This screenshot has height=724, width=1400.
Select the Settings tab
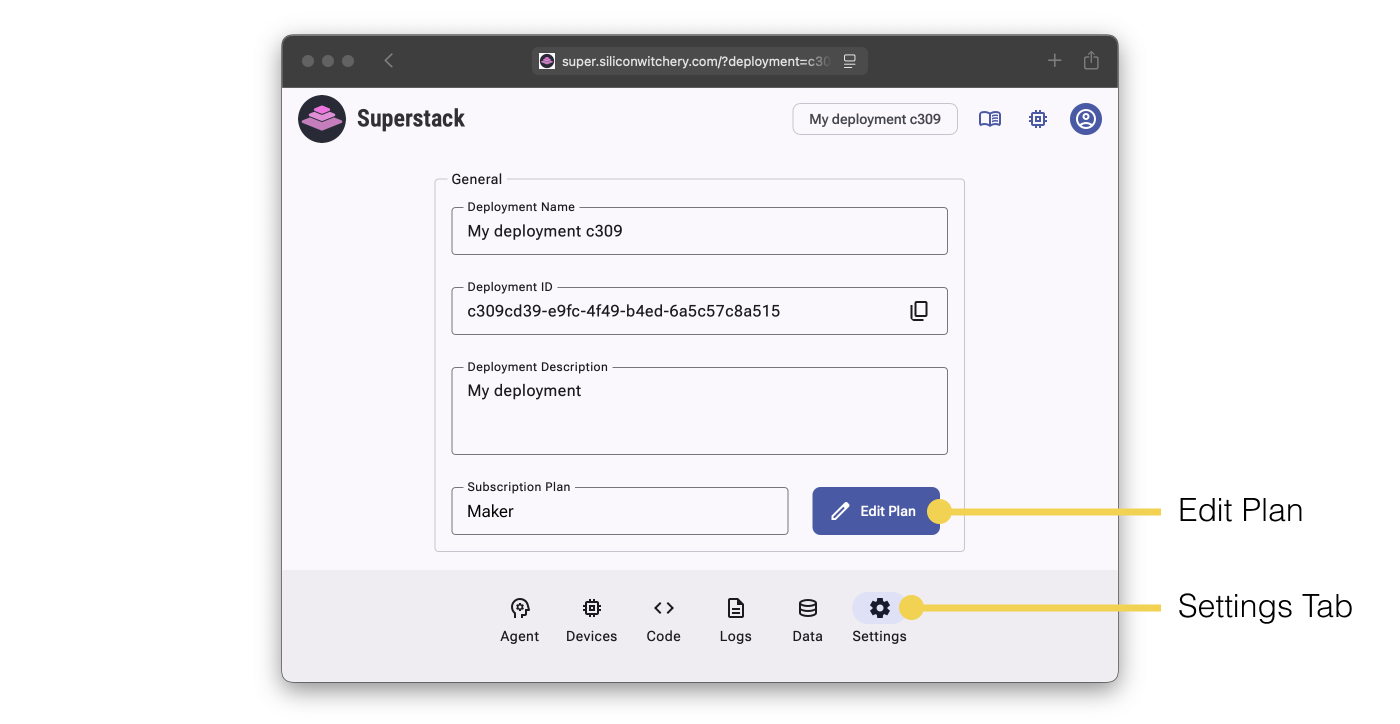[879, 620]
